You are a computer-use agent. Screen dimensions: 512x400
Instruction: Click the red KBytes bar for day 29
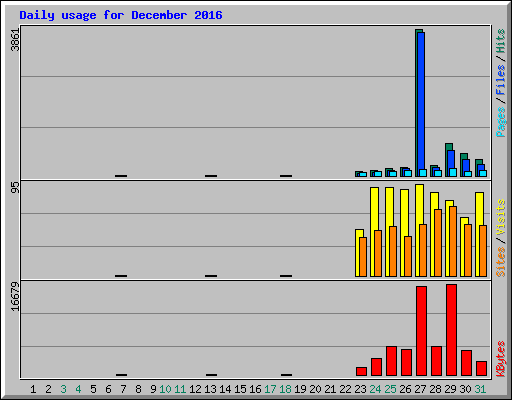[451, 330]
